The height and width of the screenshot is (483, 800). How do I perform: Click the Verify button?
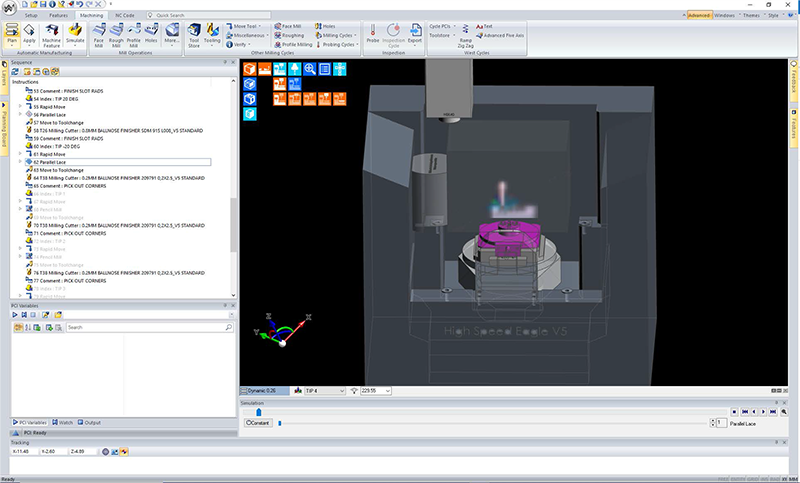[237, 44]
